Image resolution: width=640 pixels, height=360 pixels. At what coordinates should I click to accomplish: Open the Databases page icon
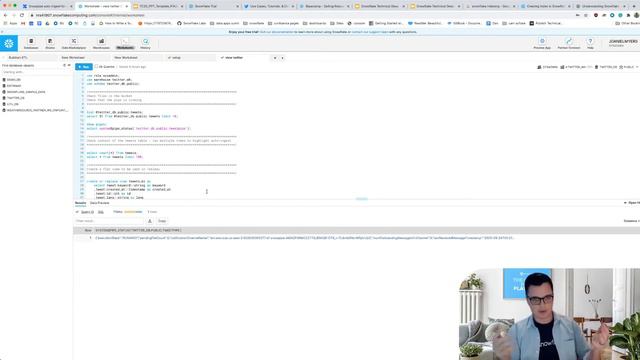click(31, 43)
